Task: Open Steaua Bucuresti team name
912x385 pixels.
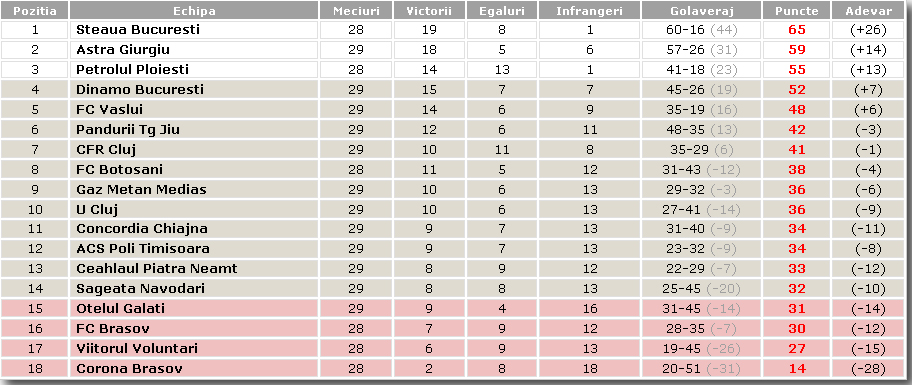Action: point(138,30)
